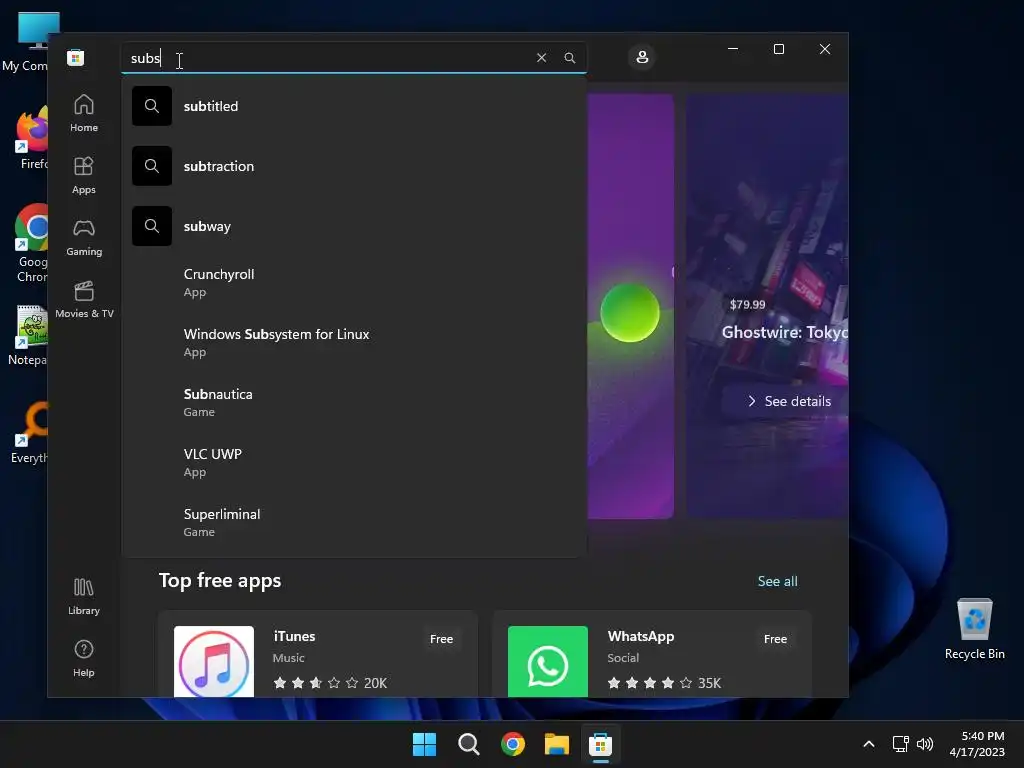The image size is (1024, 768).
Task: Open the Recycle Bin desktop icon
Action: (974, 629)
